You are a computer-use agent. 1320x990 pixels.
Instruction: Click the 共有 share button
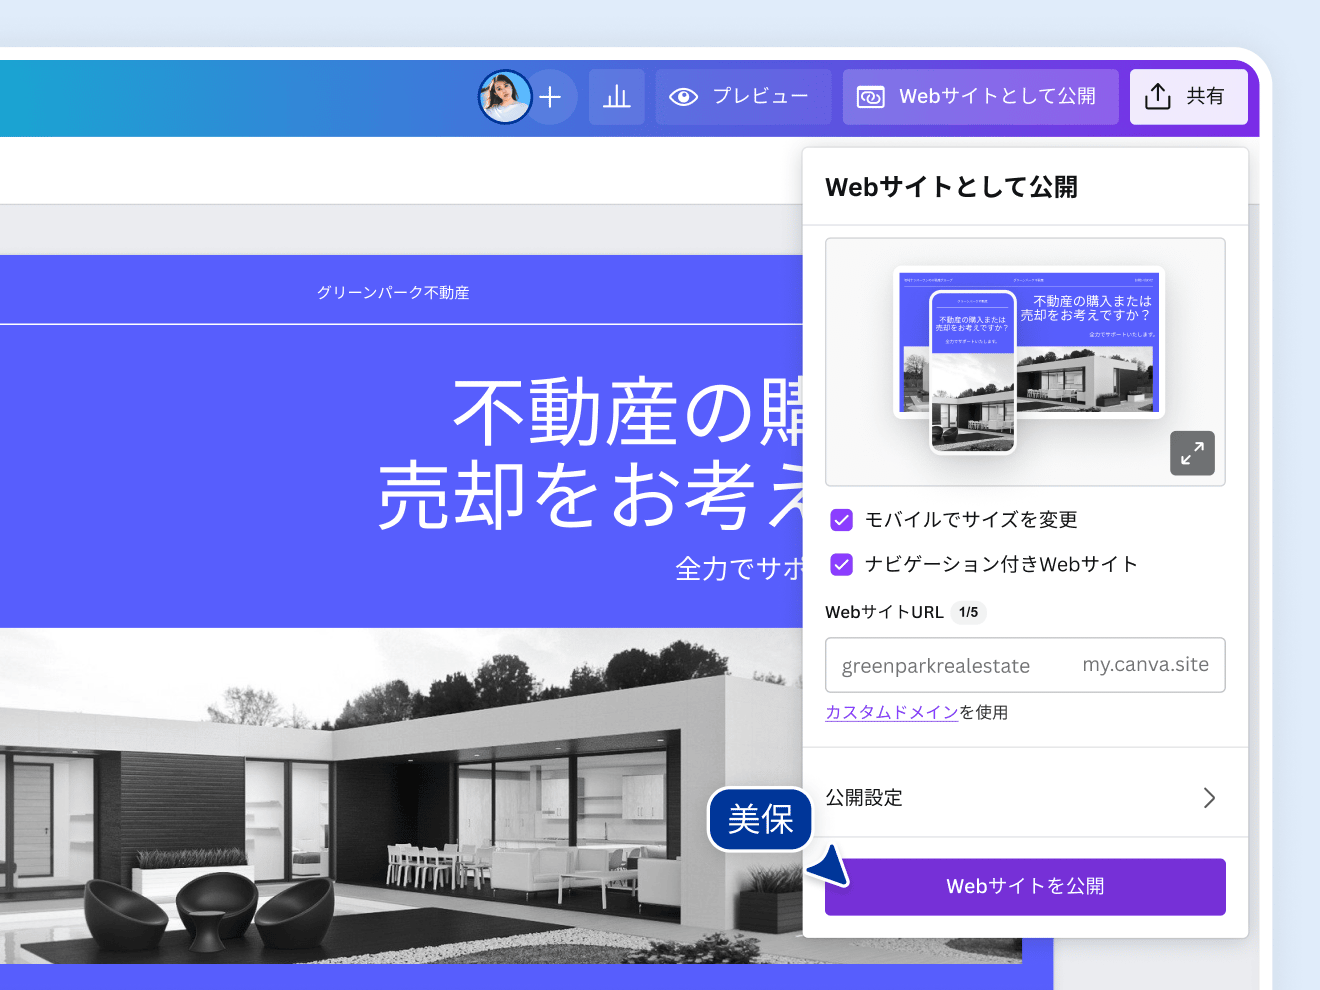click(x=1188, y=97)
